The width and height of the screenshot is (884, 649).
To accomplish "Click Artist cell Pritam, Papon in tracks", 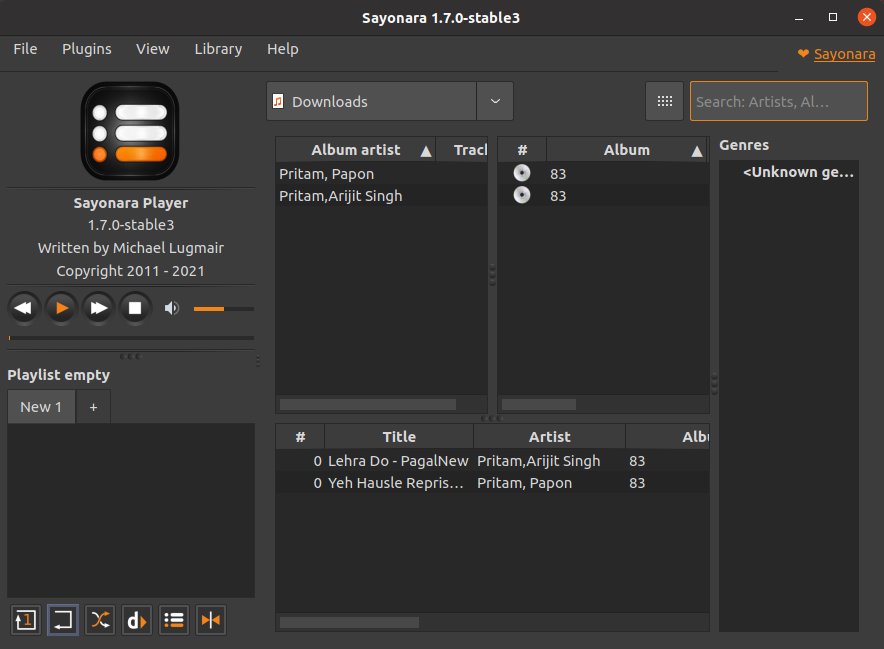I will pyautogui.click(x=524, y=483).
